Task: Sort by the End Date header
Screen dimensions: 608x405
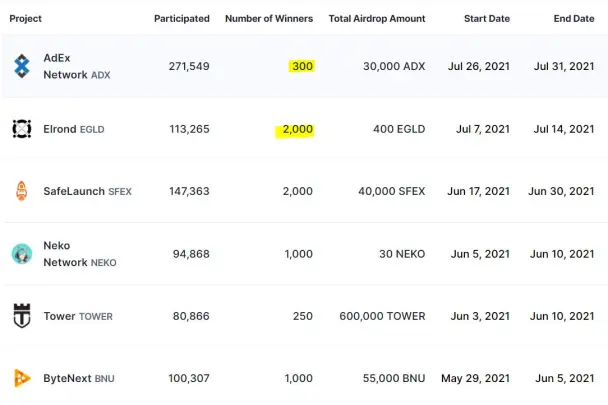Action: click(x=574, y=19)
